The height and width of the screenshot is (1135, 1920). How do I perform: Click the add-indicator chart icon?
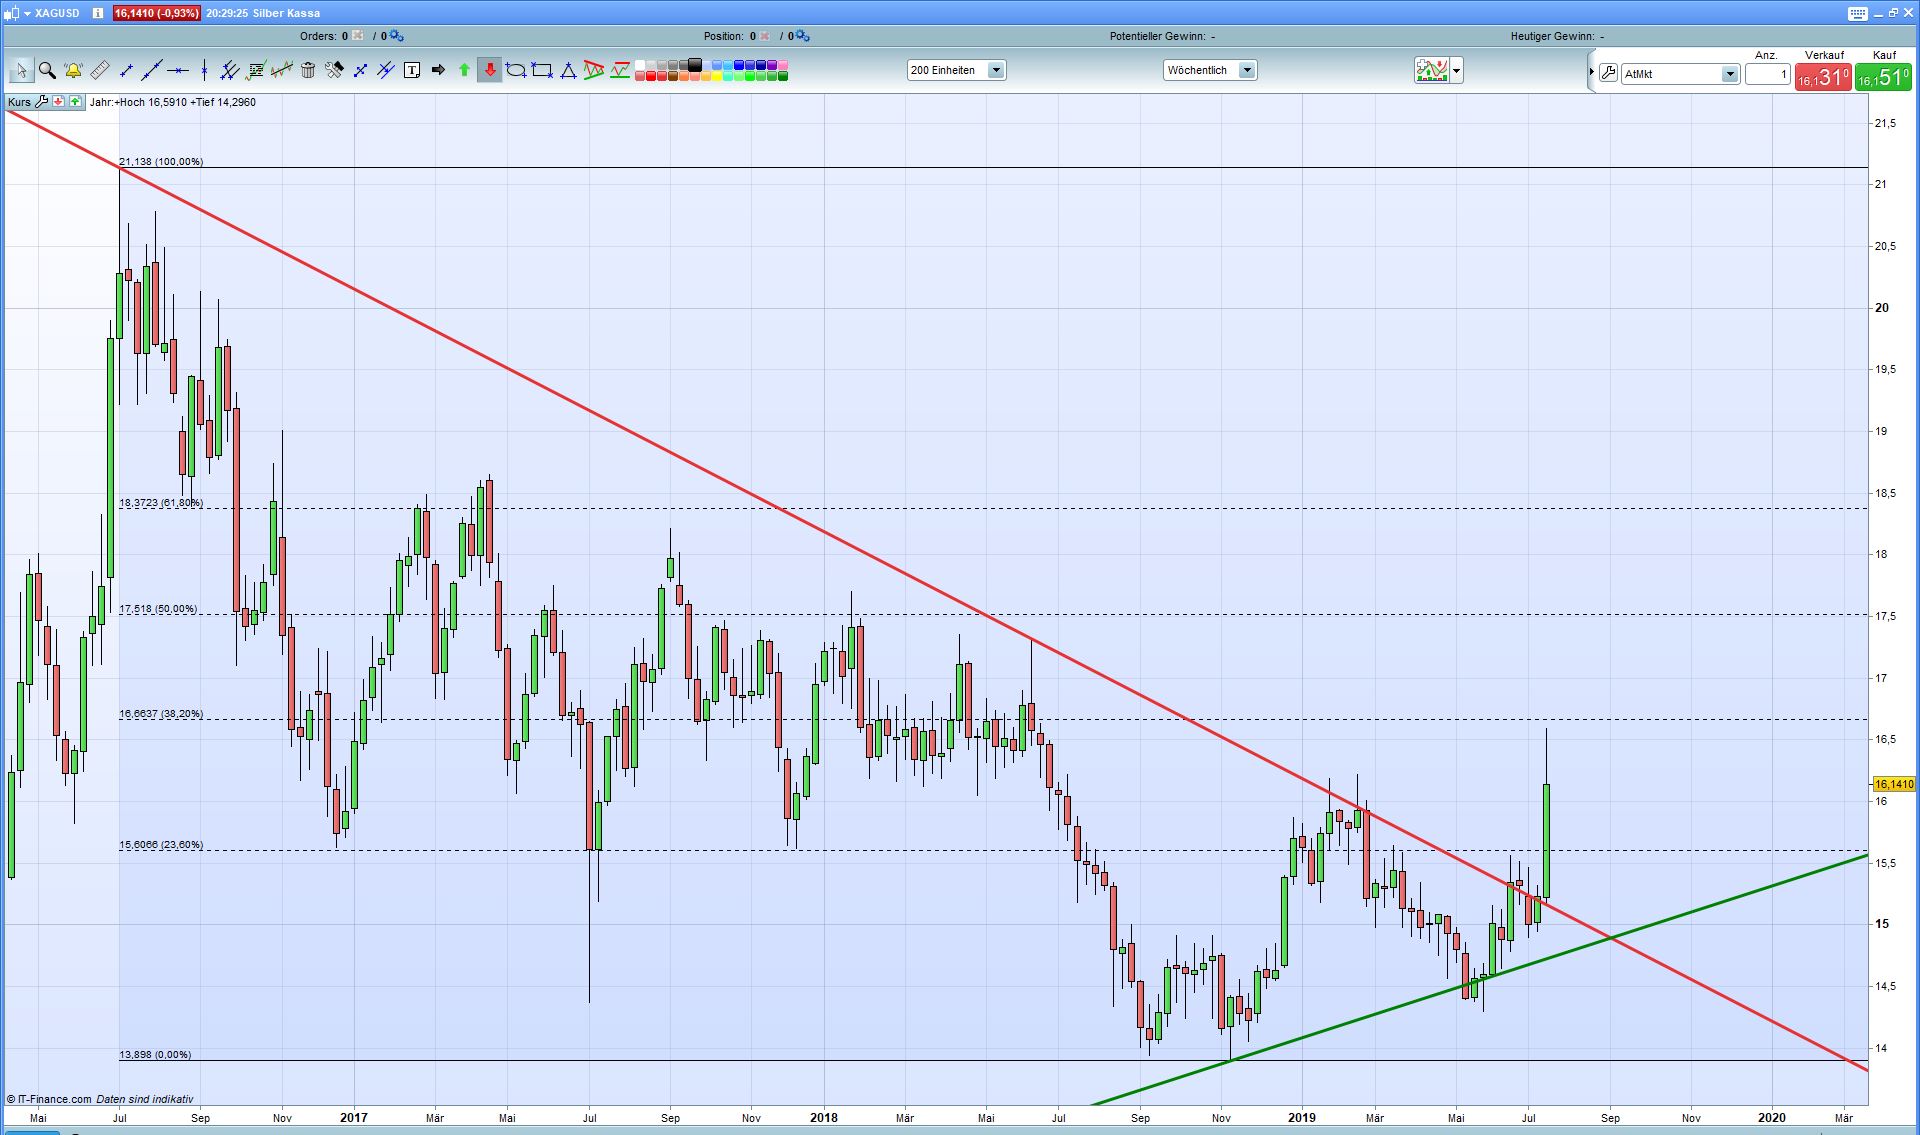1431,70
